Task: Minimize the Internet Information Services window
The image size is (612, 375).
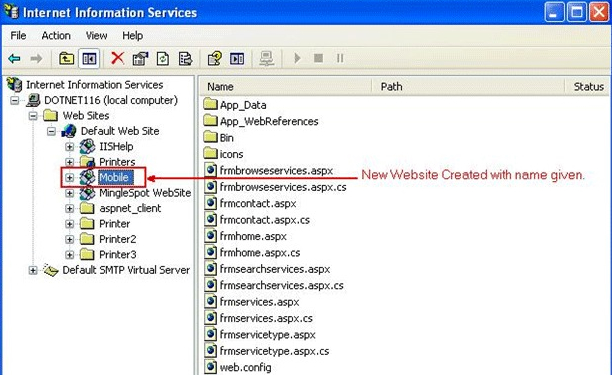Action: click(554, 12)
